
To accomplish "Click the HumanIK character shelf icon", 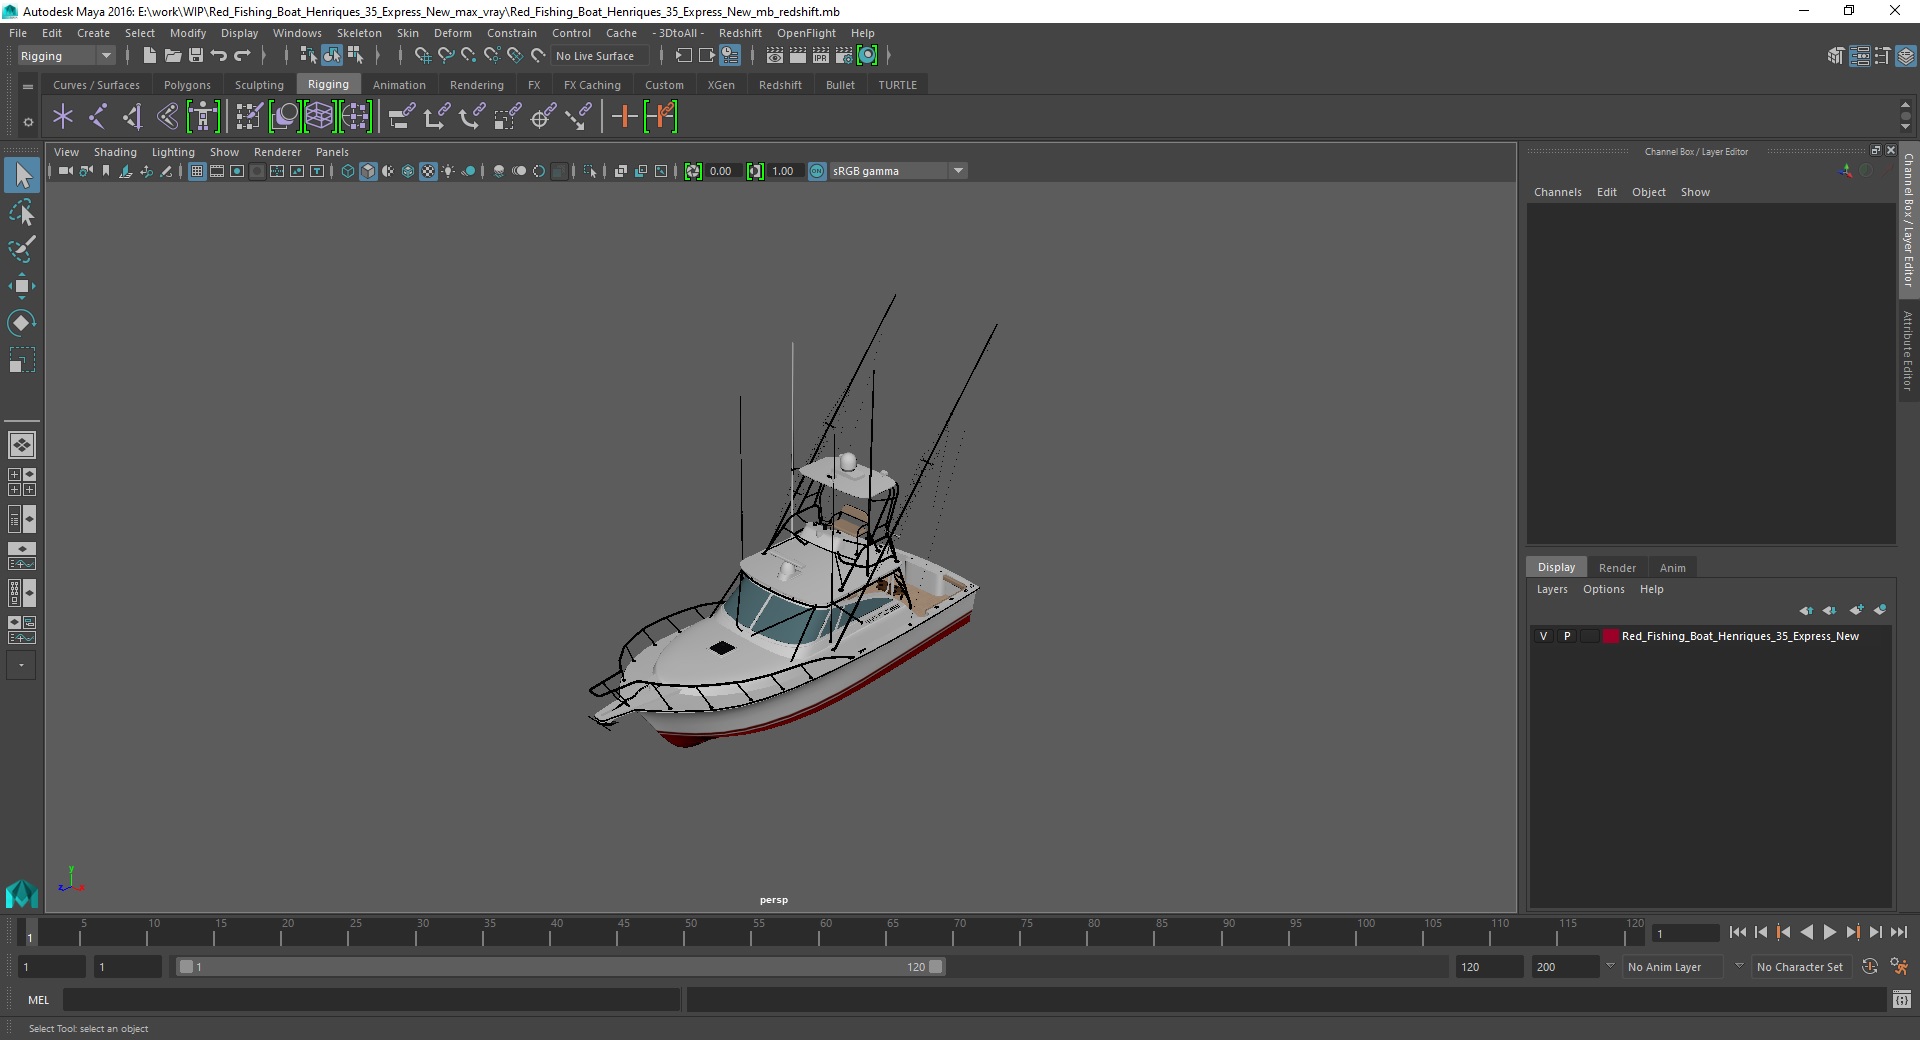I will click(x=203, y=117).
